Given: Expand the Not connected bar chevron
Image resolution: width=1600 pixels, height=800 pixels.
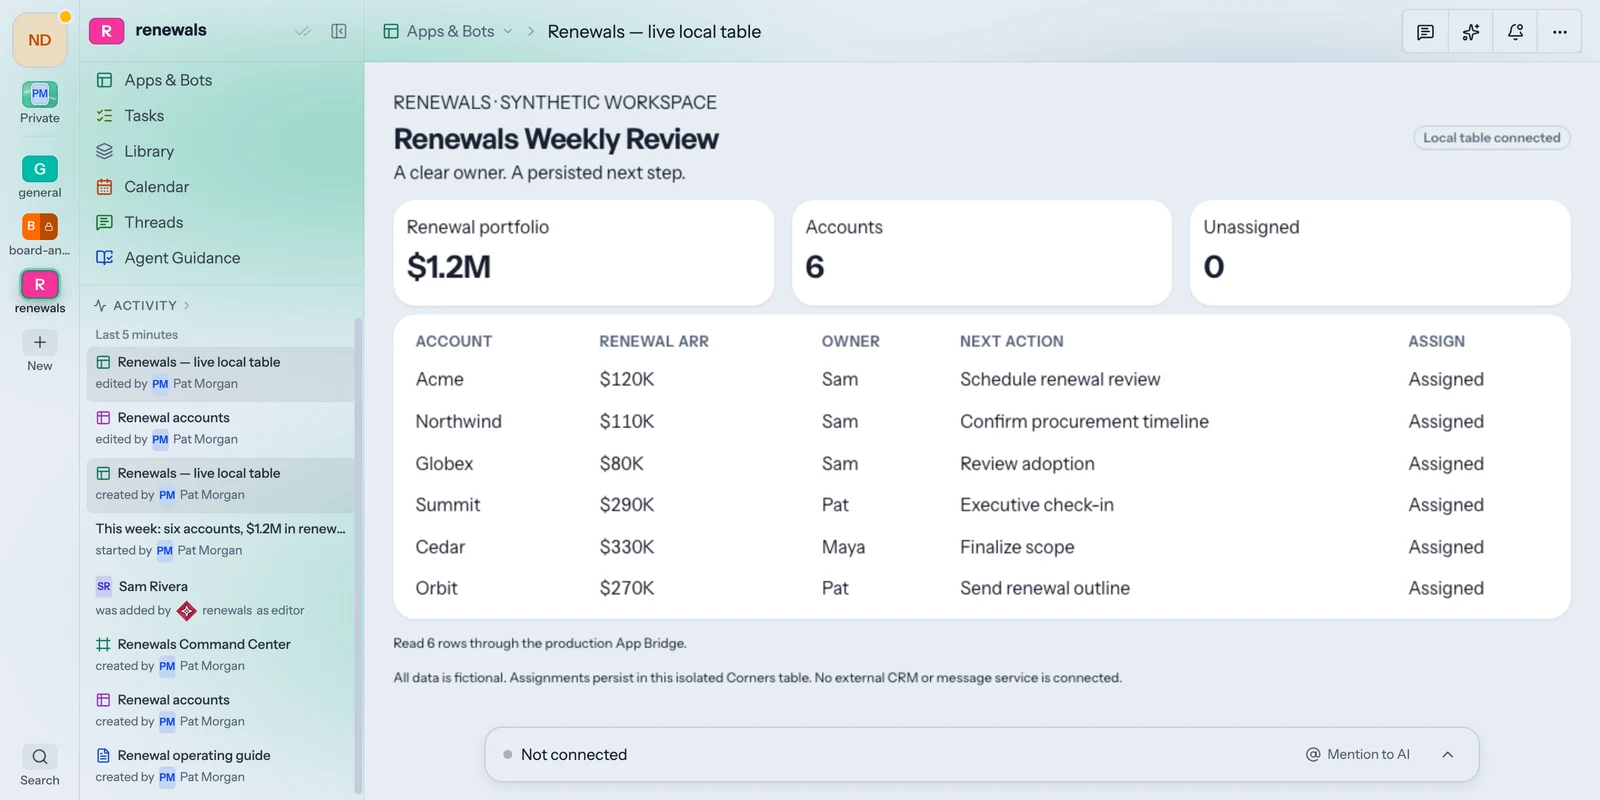Looking at the screenshot, I should [1447, 755].
